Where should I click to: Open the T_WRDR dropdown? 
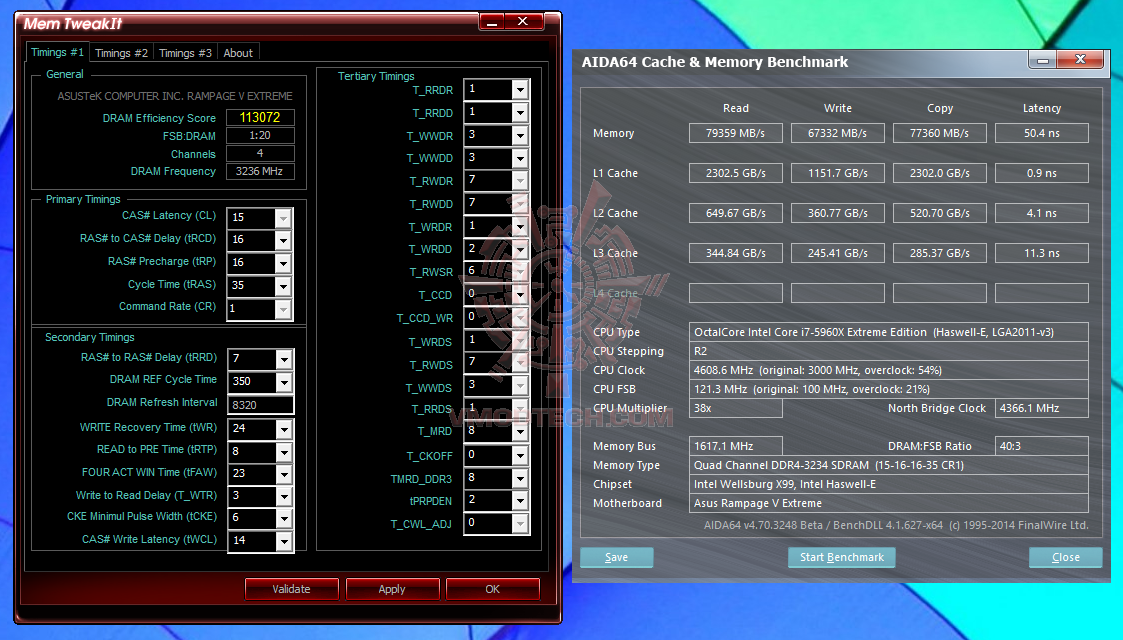[x=521, y=226]
